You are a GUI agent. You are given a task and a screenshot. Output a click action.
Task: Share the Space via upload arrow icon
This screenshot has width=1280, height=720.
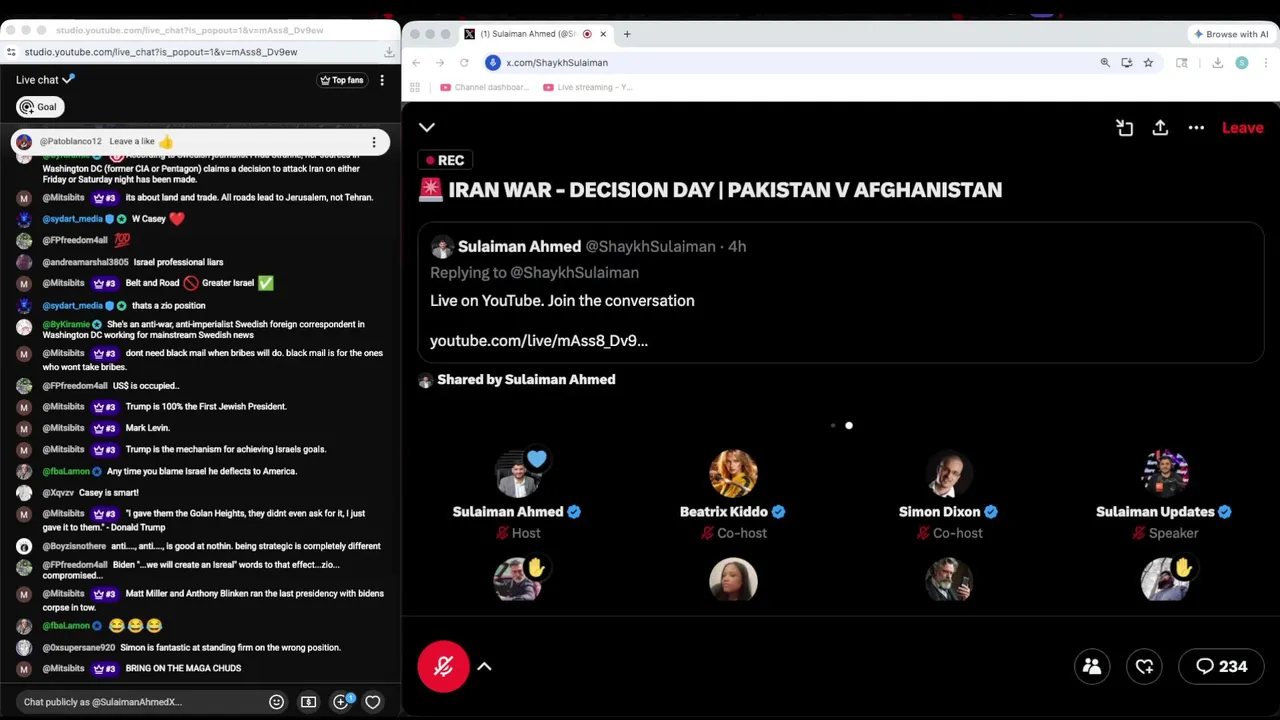[x=1160, y=127]
